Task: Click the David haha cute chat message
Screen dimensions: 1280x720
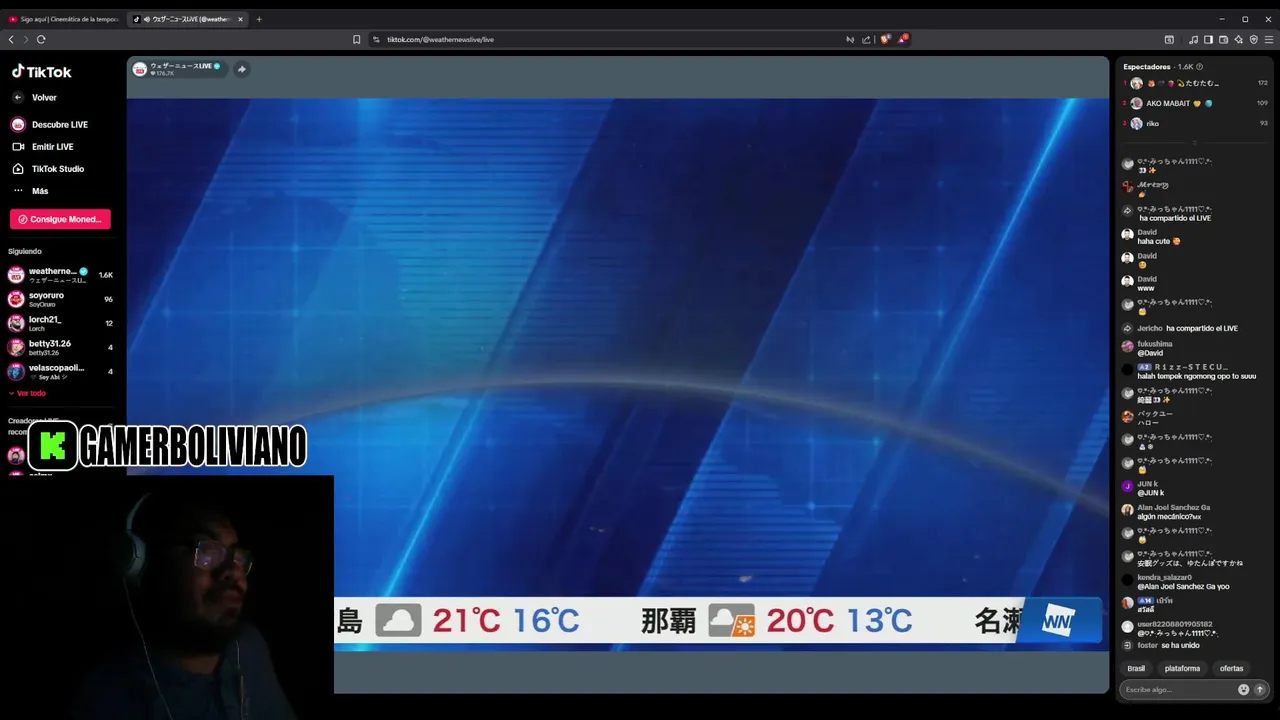Action: 1159,241
